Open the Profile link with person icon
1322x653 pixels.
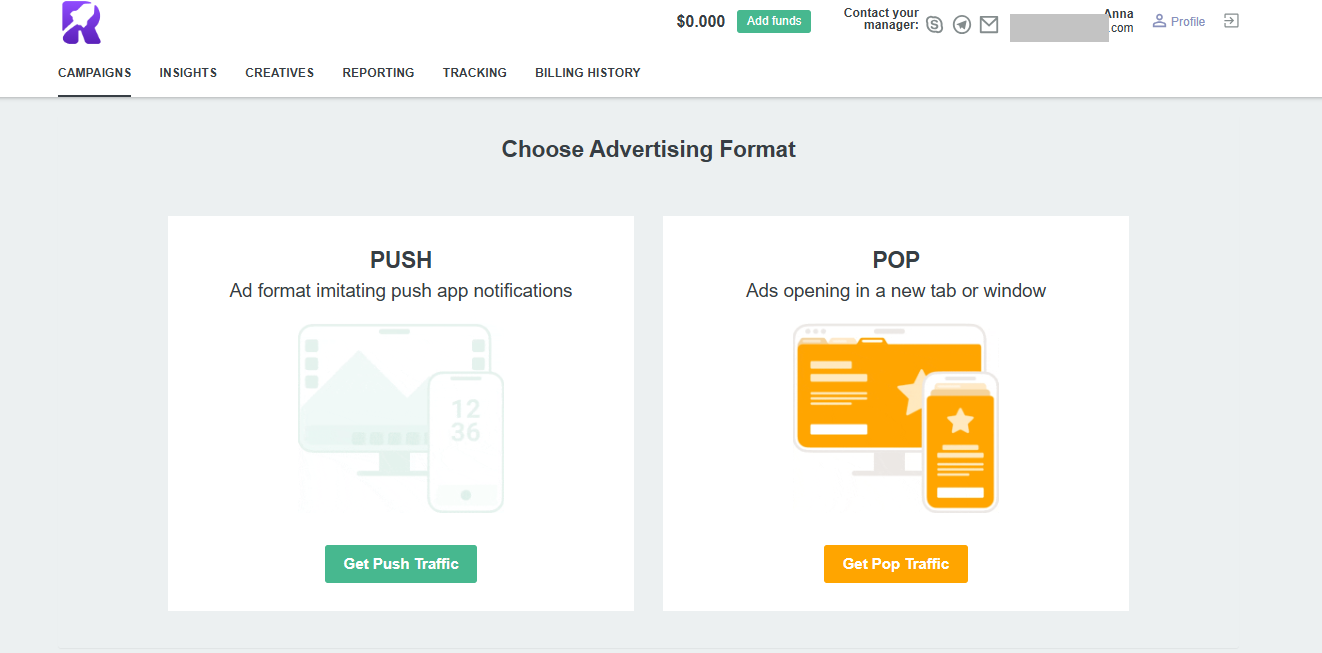(x=1179, y=21)
